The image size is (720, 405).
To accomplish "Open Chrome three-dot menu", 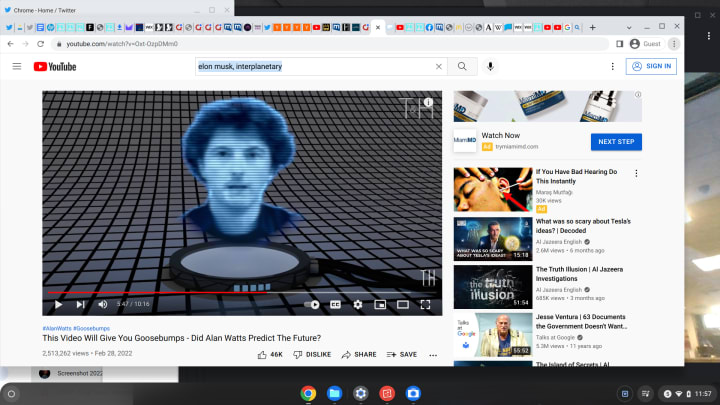I will pyautogui.click(x=674, y=44).
